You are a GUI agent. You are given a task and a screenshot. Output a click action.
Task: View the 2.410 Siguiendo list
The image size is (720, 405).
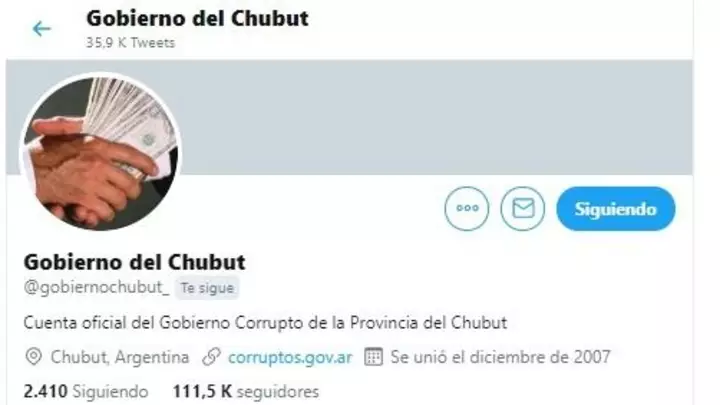(x=86, y=392)
